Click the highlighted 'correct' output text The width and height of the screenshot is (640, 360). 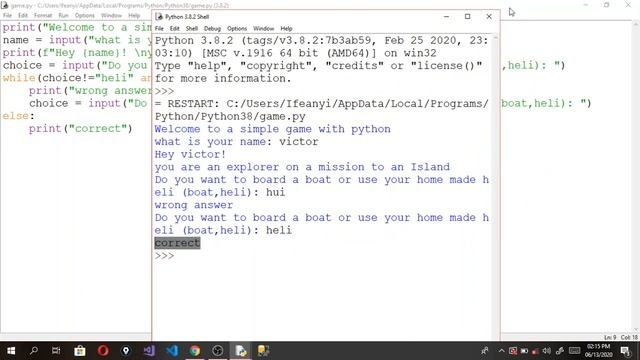177,243
